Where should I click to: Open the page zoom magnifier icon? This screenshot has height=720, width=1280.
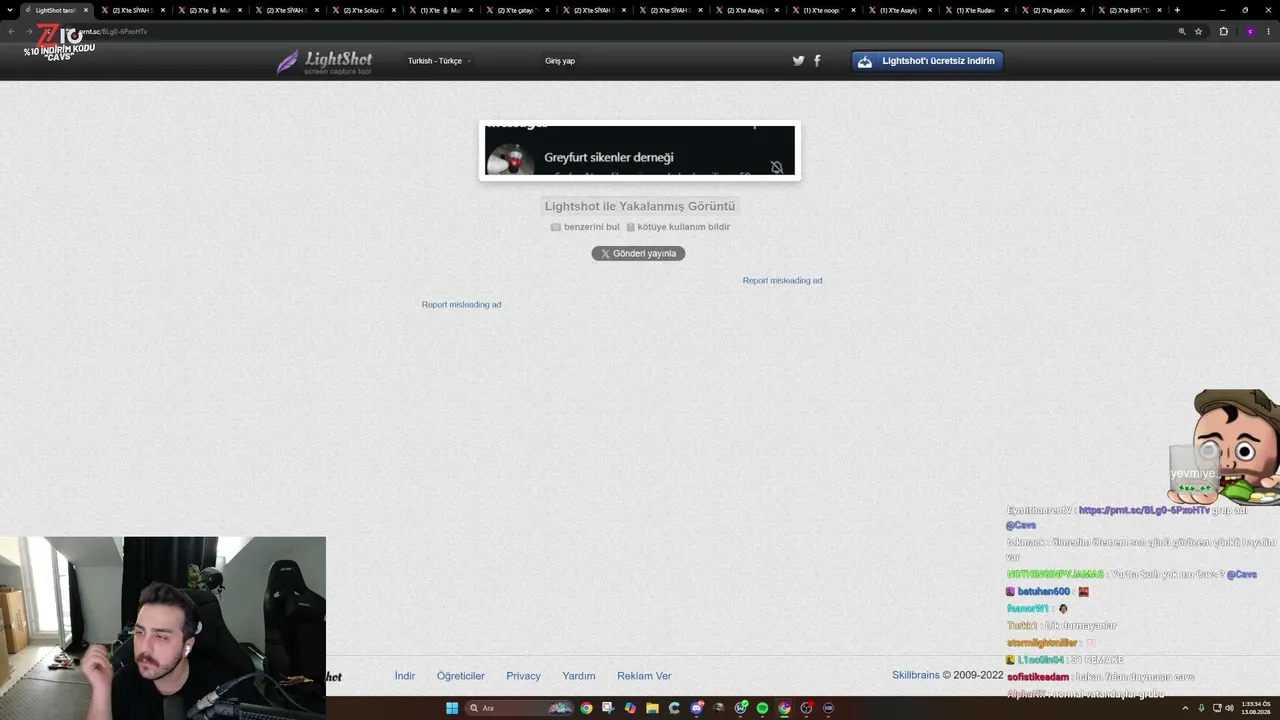pos(1182,31)
